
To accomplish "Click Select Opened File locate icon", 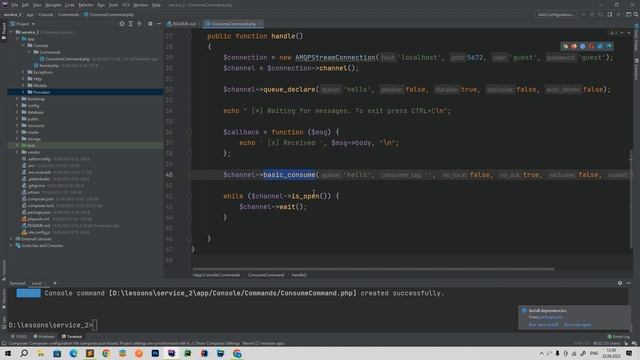I will [x=122, y=24].
